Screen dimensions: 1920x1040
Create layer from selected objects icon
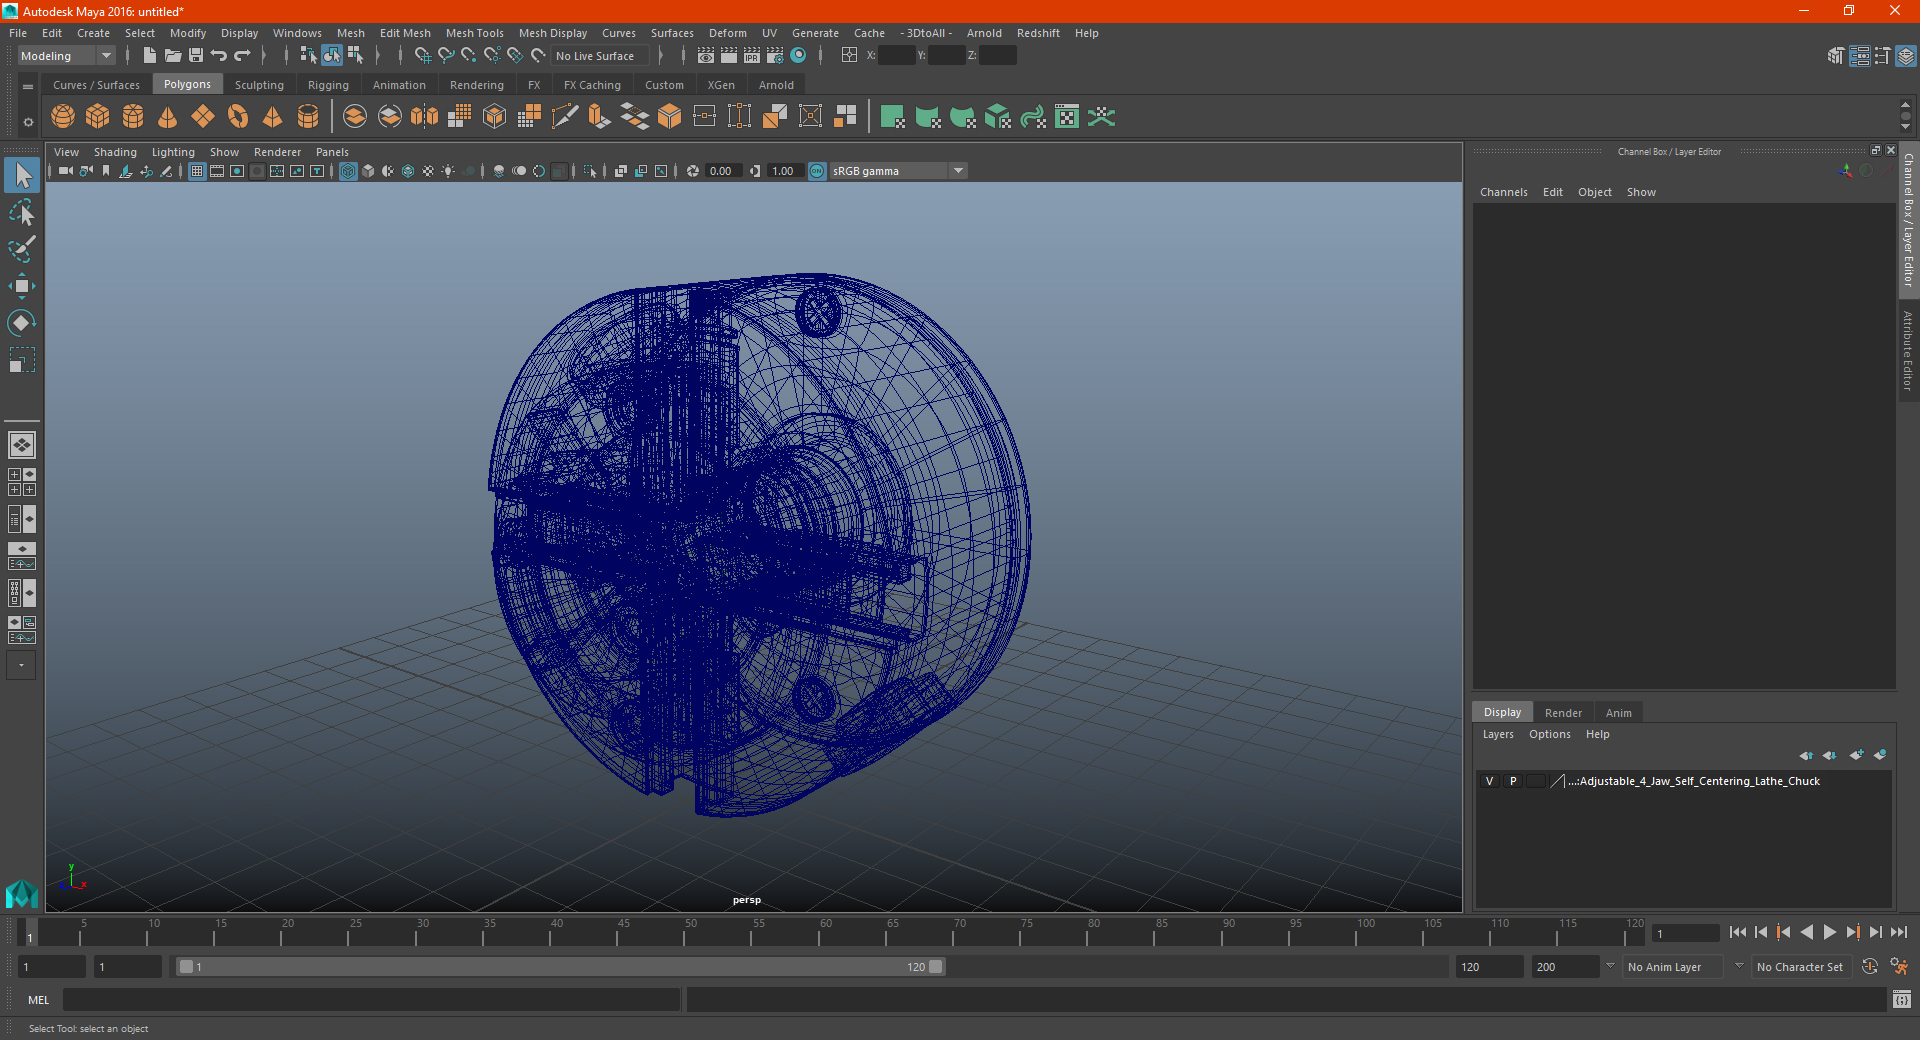pyautogui.click(x=1881, y=755)
